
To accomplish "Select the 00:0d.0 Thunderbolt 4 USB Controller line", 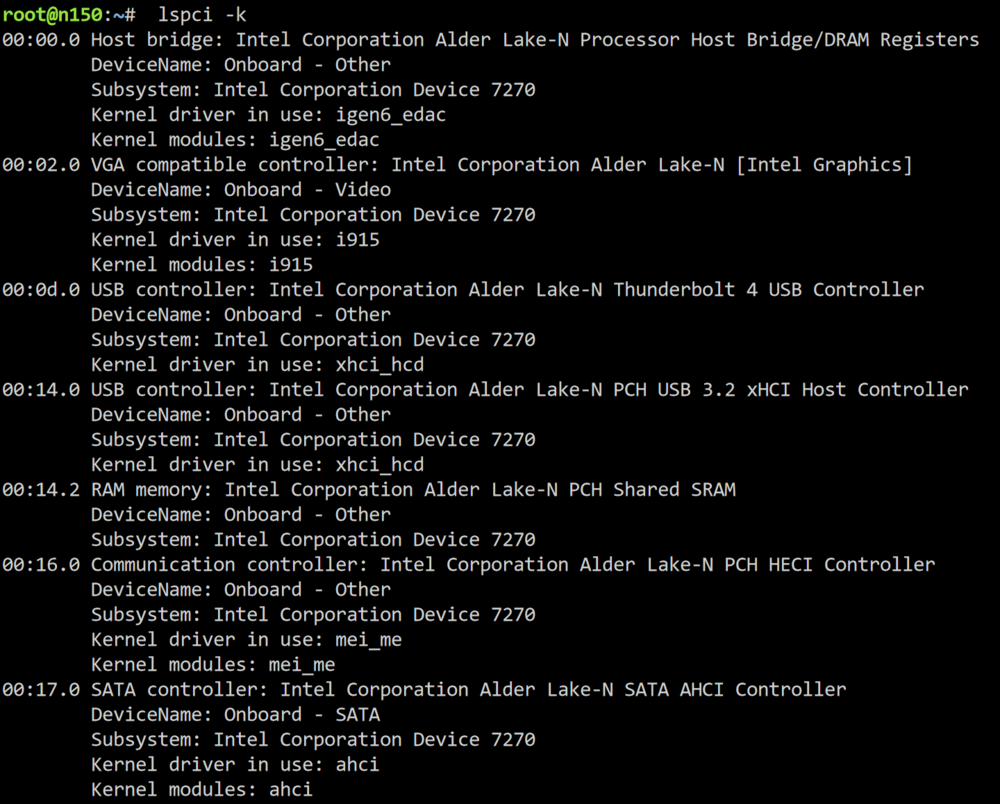I will pos(462,289).
